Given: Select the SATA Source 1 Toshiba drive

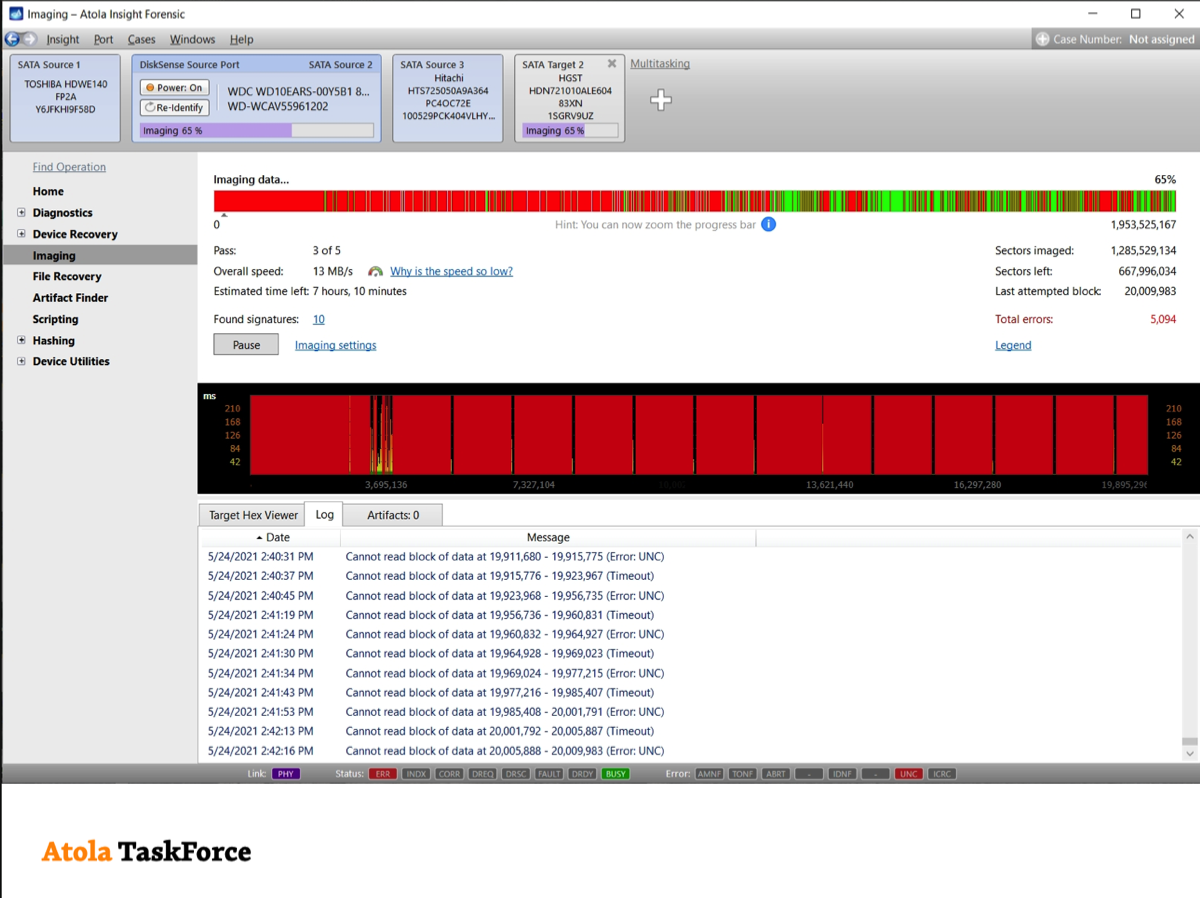Looking at the screenshot, I should (x=66, y=98).
